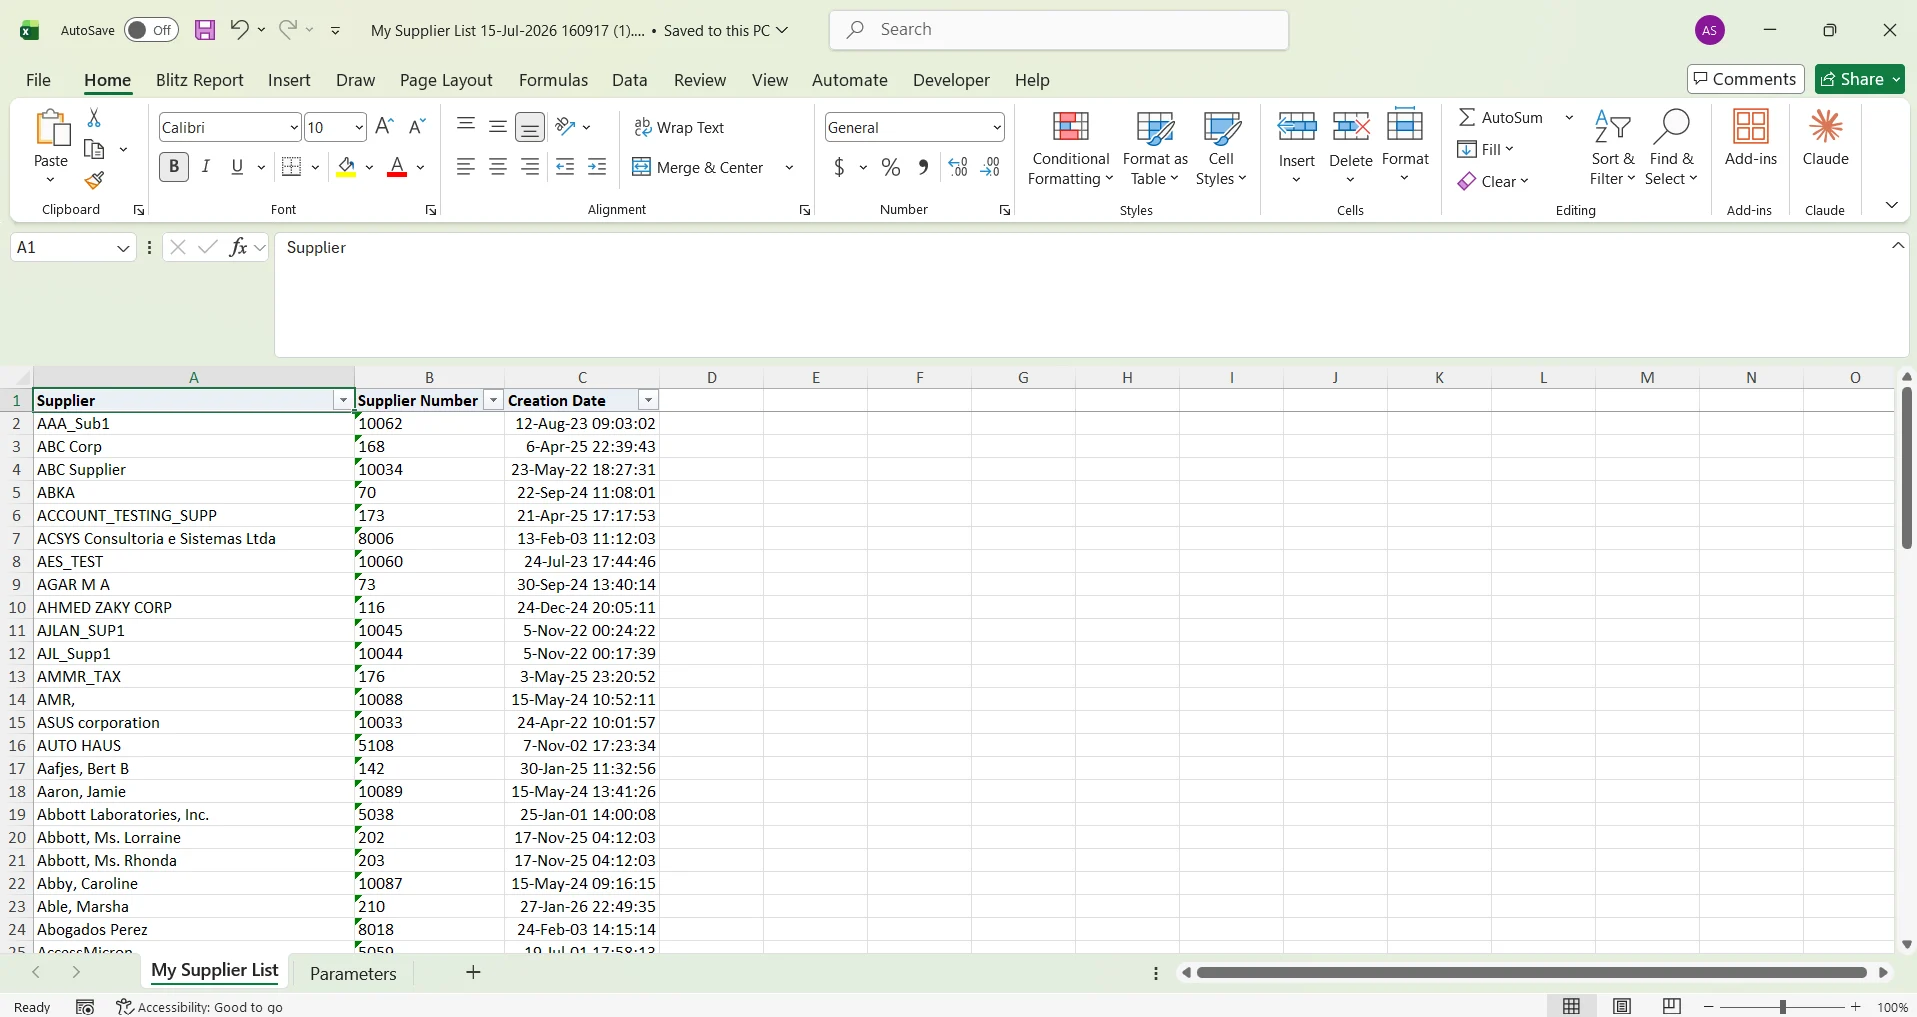This screenshot has width=1917, height=1017.
Task: Click the Comments button
Action: pyautogui.click(x=1746, y=79)
